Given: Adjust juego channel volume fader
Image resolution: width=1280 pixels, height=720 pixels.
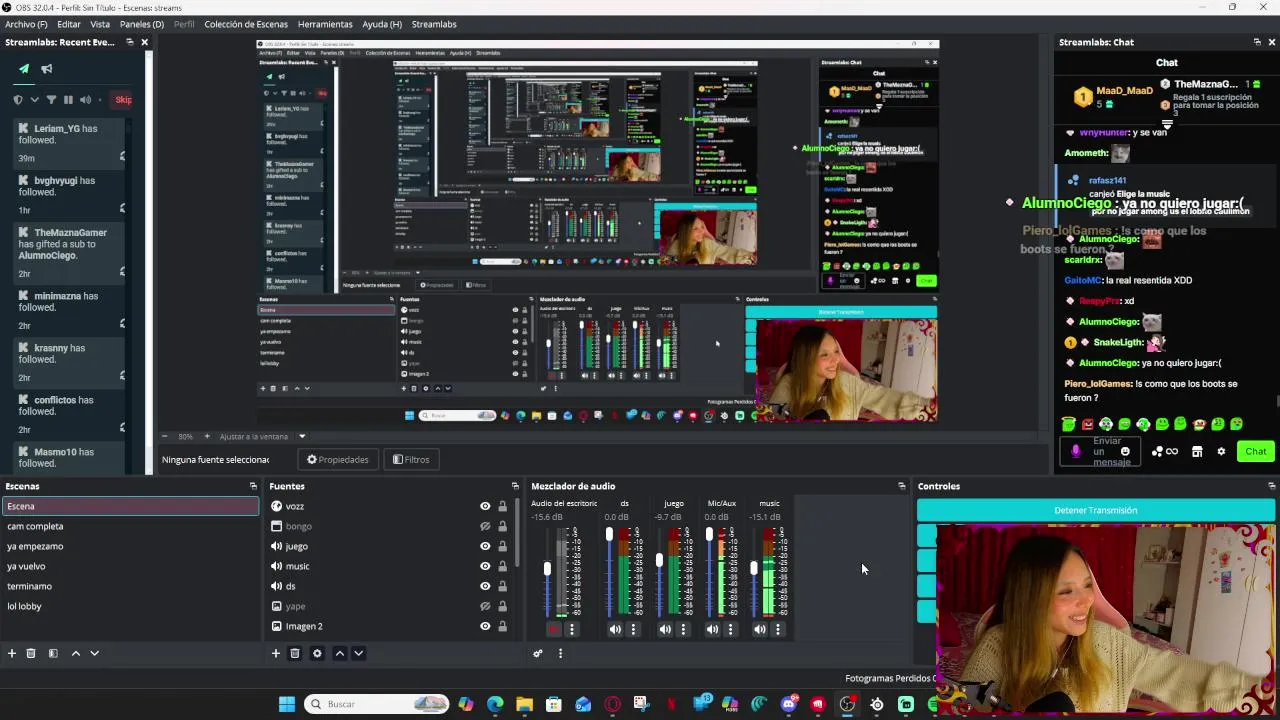Looking at the screenshot, I should [659, 560].
